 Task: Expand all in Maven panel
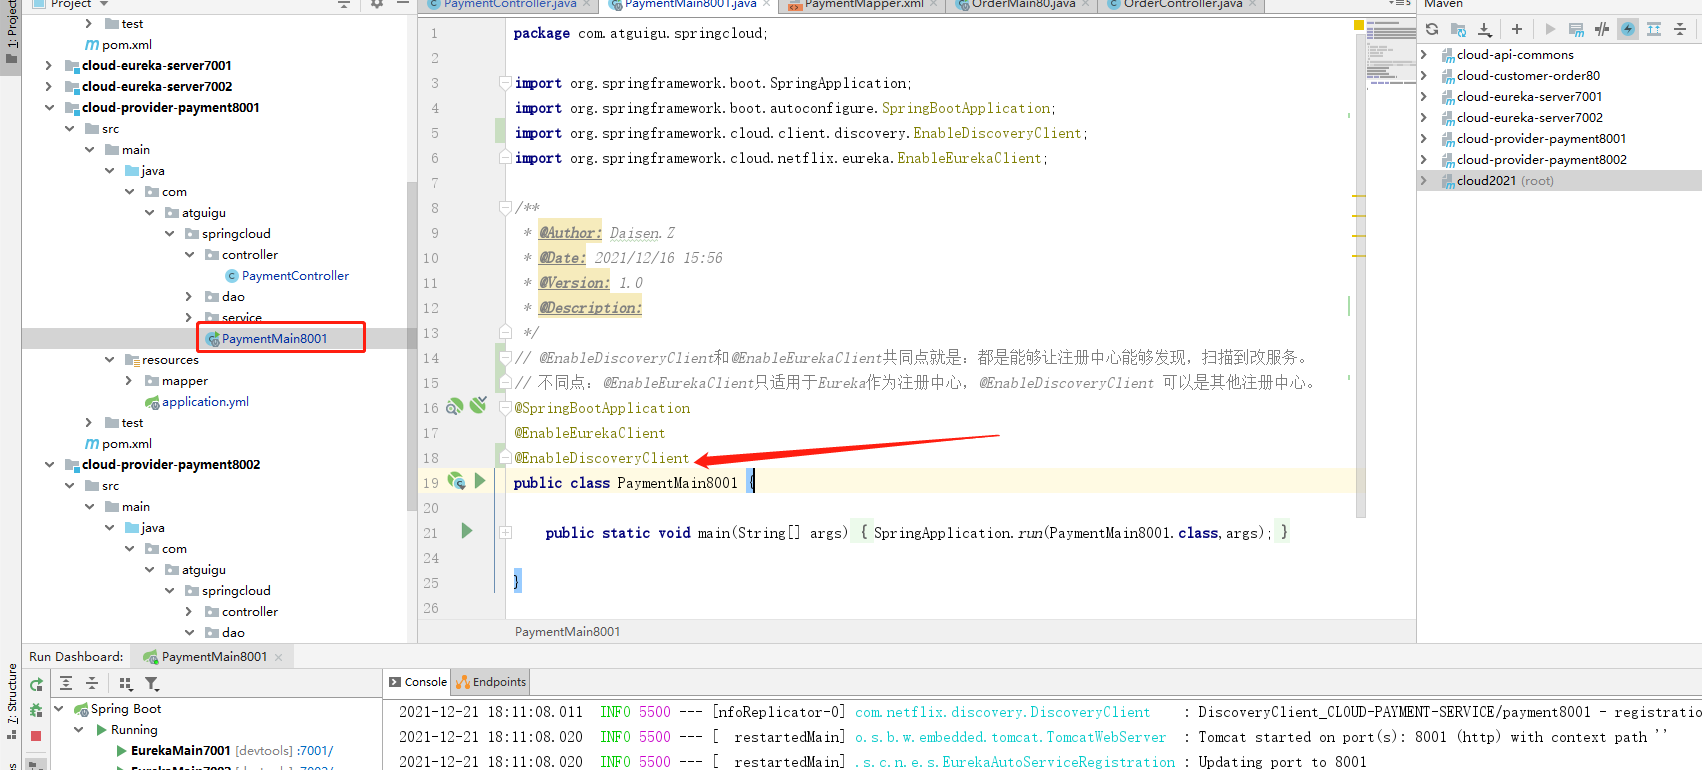pos(1654,29)
